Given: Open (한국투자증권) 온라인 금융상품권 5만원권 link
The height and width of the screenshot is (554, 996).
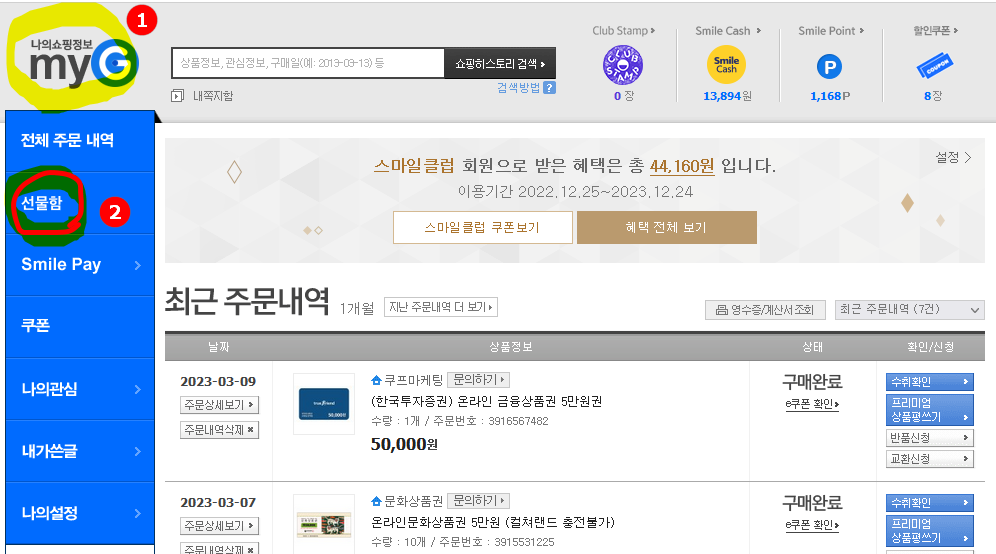Looking at the screenshot, I should pyautogui.click(x=486, y=402).
